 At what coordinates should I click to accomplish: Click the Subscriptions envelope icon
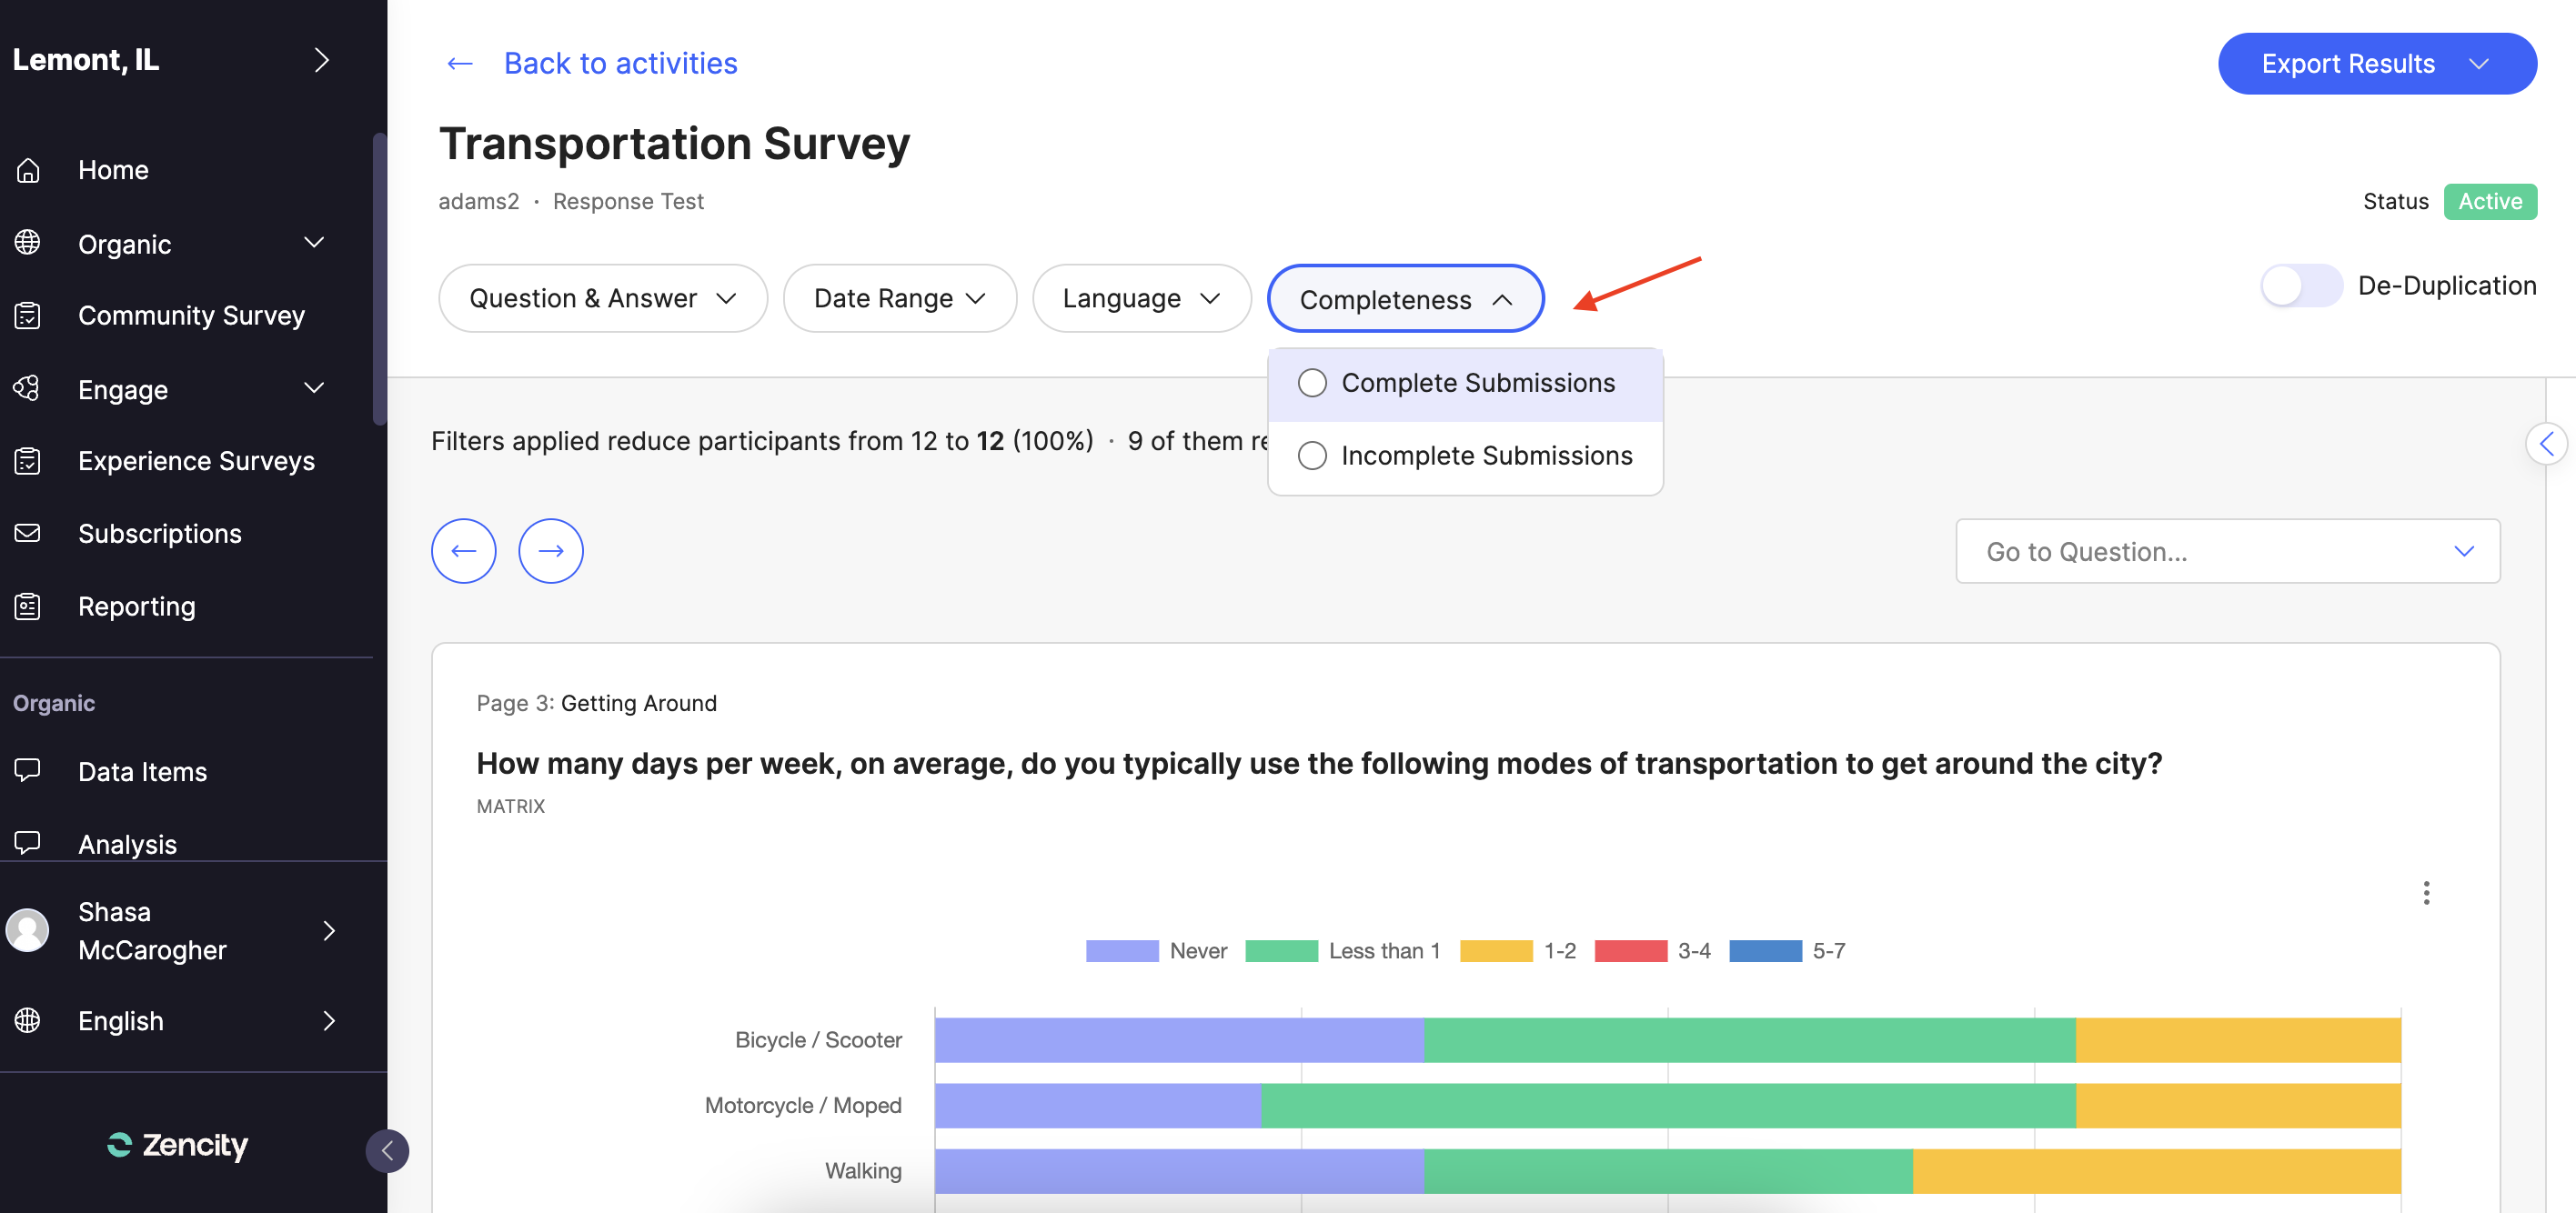[x=28, y=533]
